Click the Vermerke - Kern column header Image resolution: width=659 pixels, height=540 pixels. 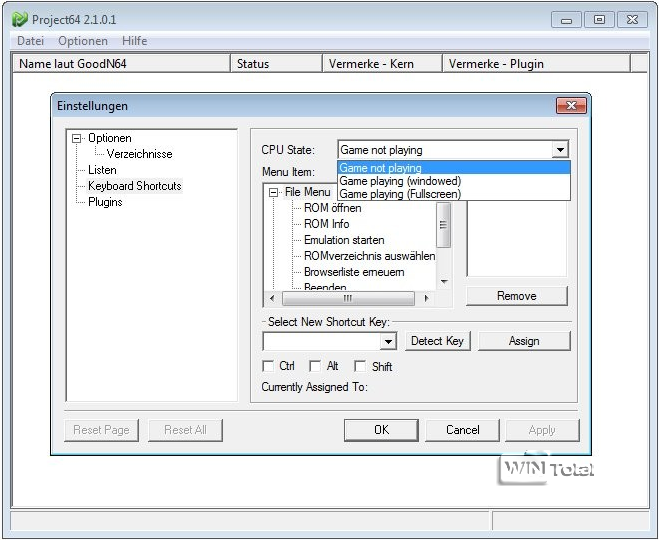point(382,63)
